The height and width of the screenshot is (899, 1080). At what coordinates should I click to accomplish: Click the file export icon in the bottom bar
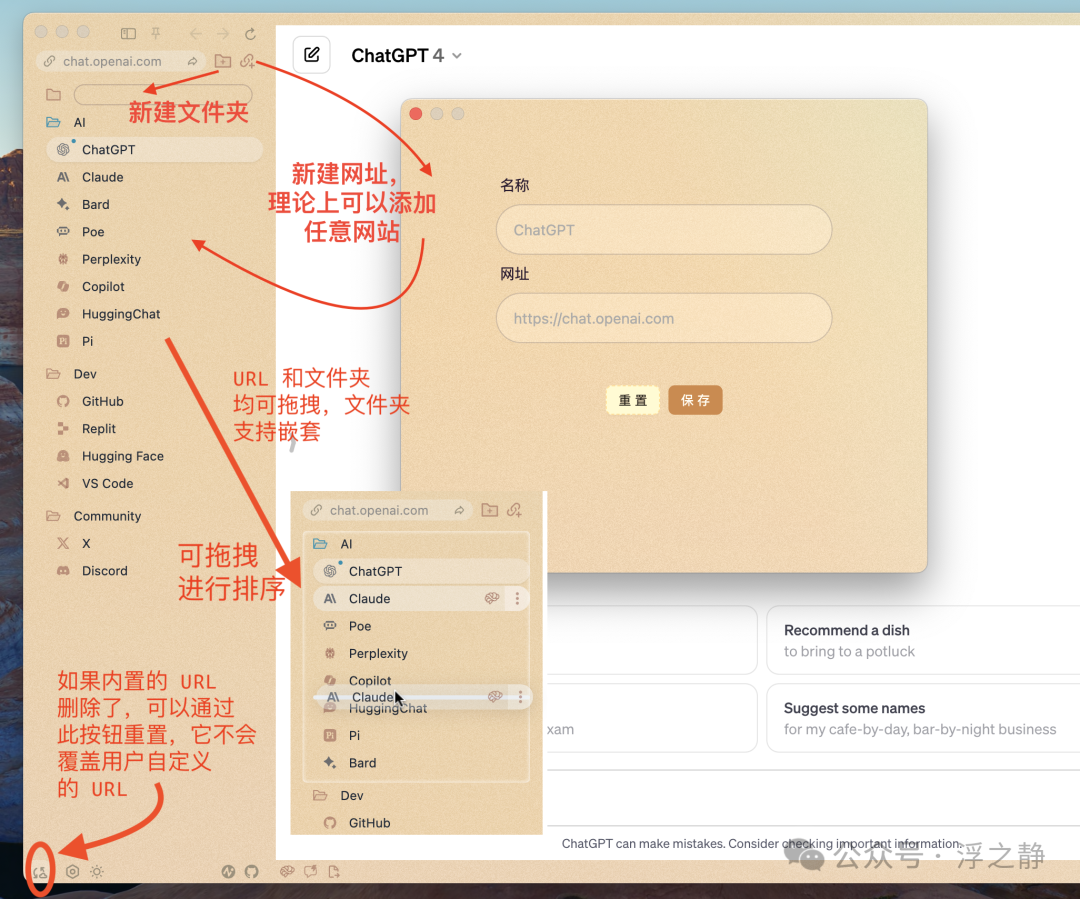click(x=334, y=871)
